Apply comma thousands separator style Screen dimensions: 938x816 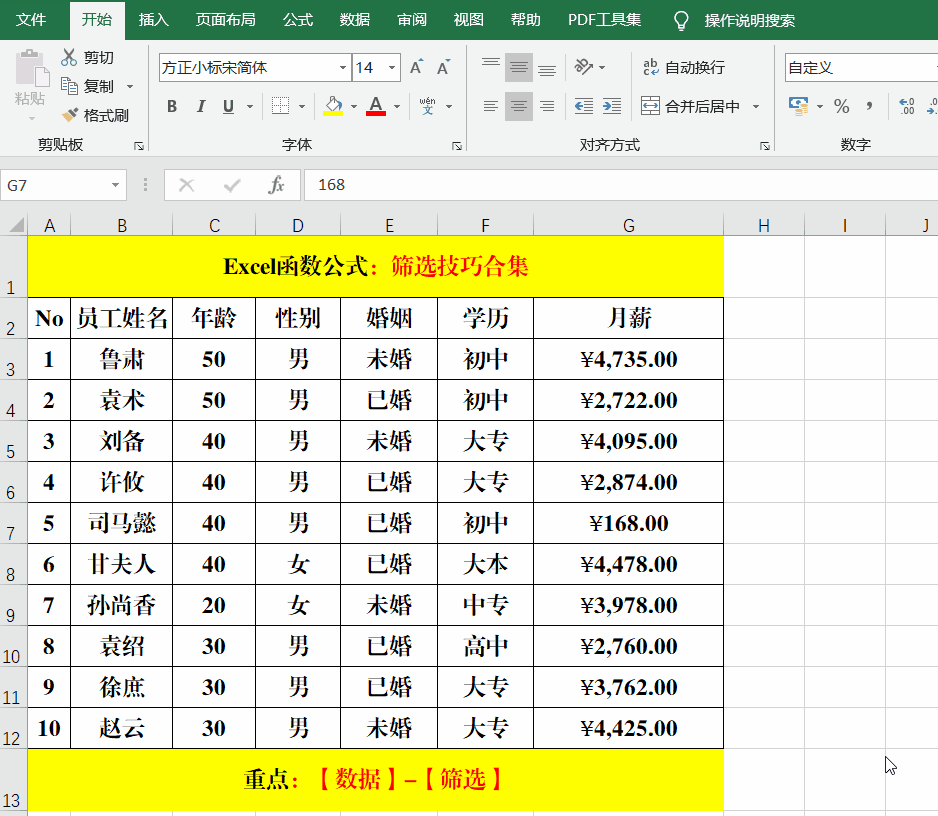click(869, 106)
